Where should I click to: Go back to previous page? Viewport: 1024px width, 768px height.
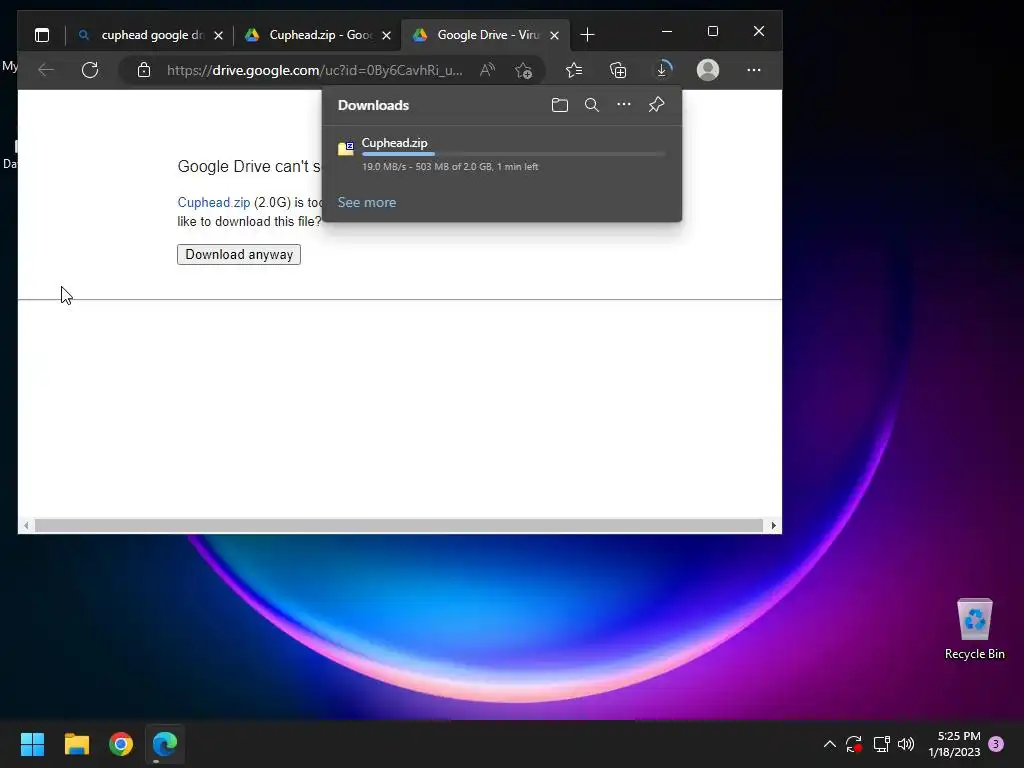click(x=46, y=70)
